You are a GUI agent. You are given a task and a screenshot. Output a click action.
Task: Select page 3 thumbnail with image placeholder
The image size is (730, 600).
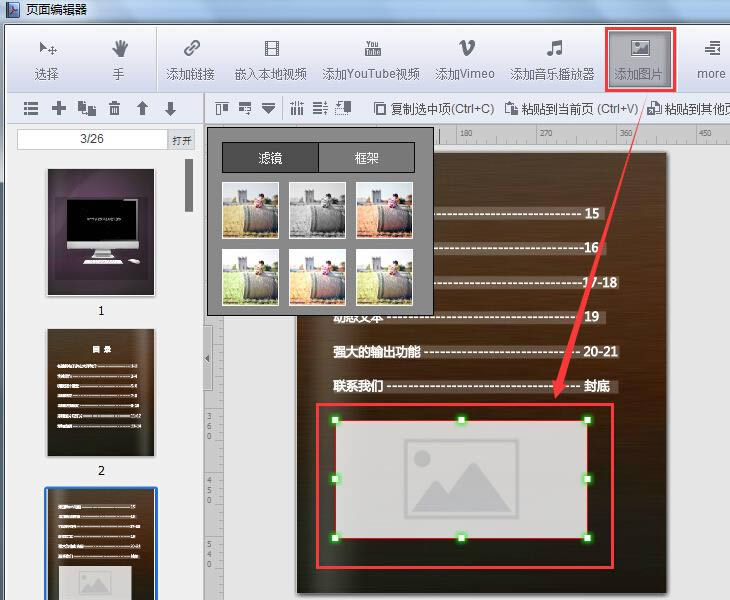(101, 544)
